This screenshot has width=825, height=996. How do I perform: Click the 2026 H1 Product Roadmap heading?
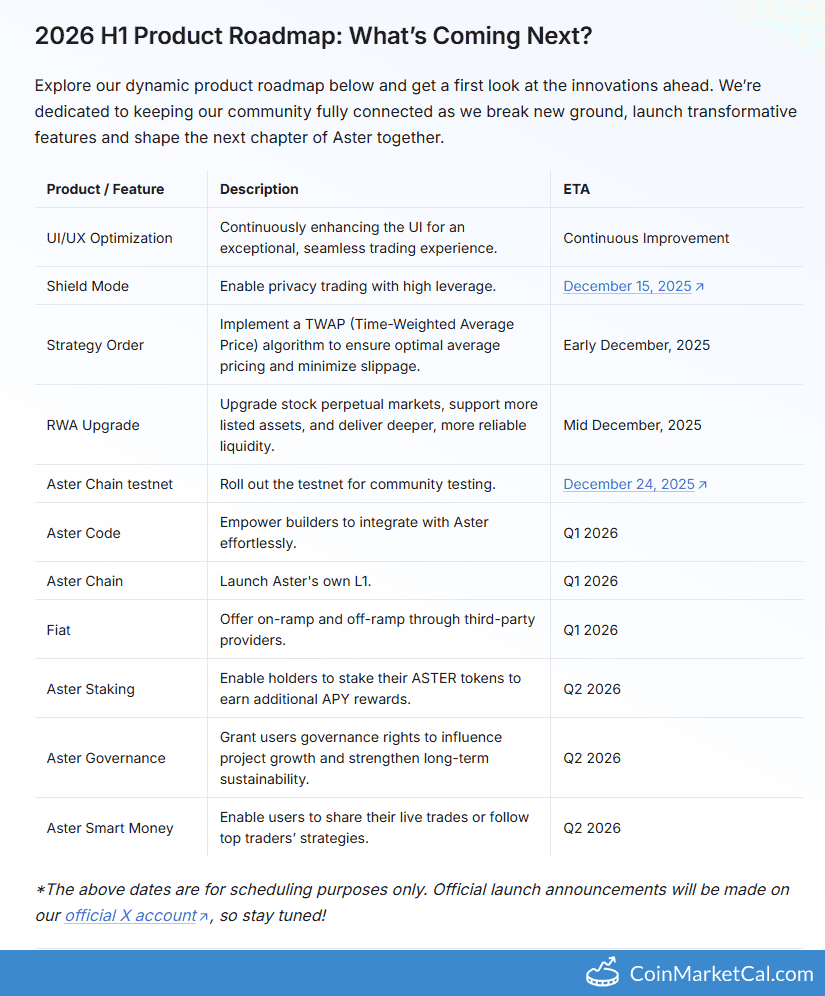[313, 36]
